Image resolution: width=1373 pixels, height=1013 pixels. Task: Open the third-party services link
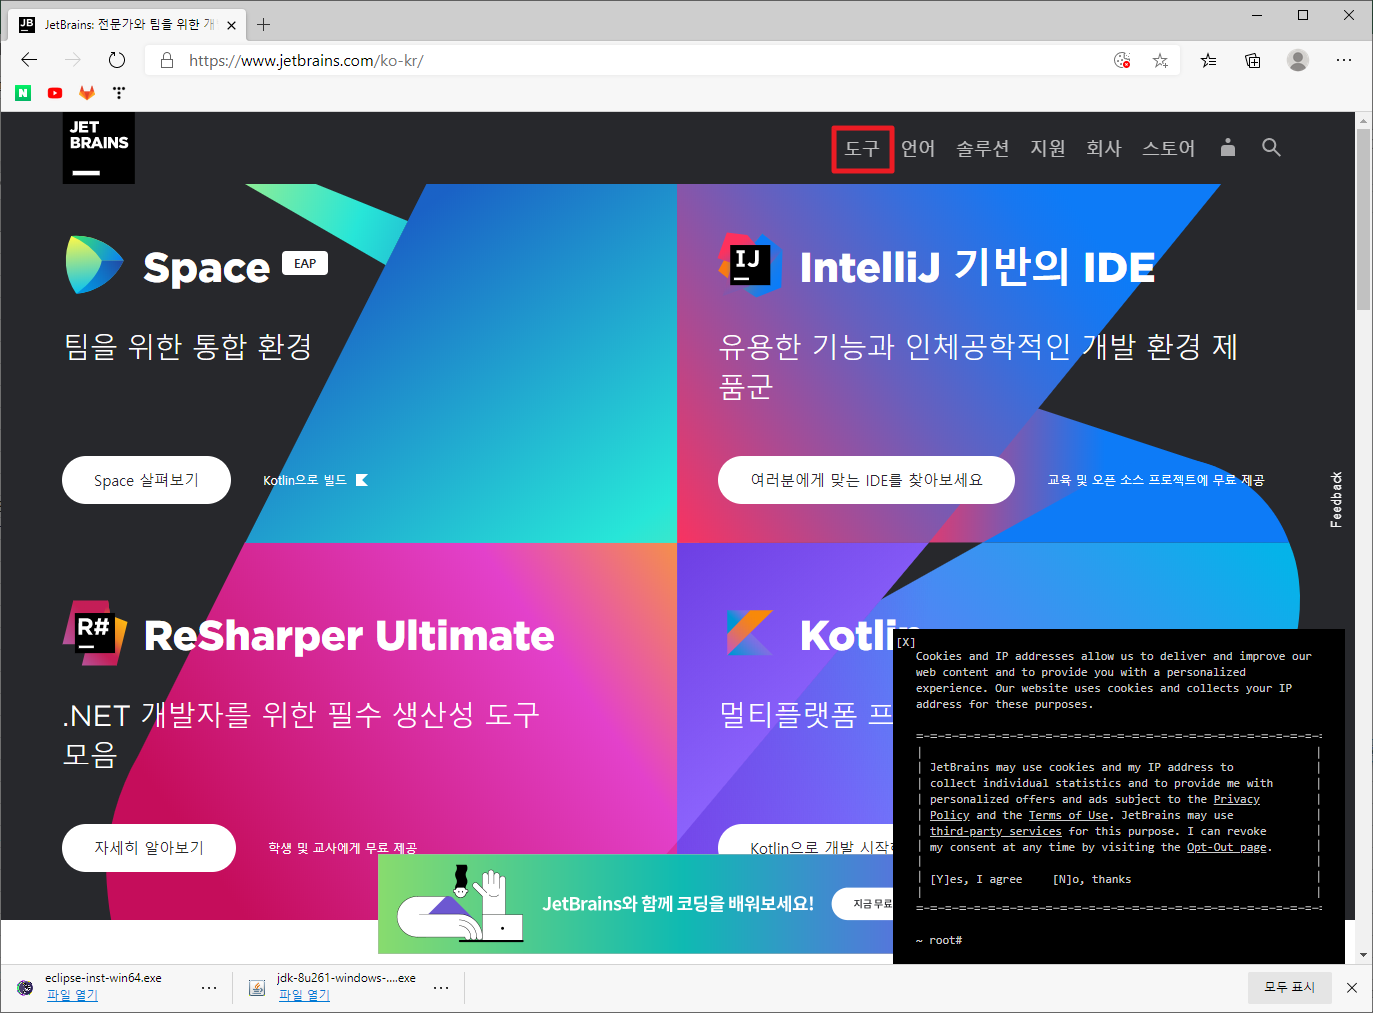click(996, 832)
